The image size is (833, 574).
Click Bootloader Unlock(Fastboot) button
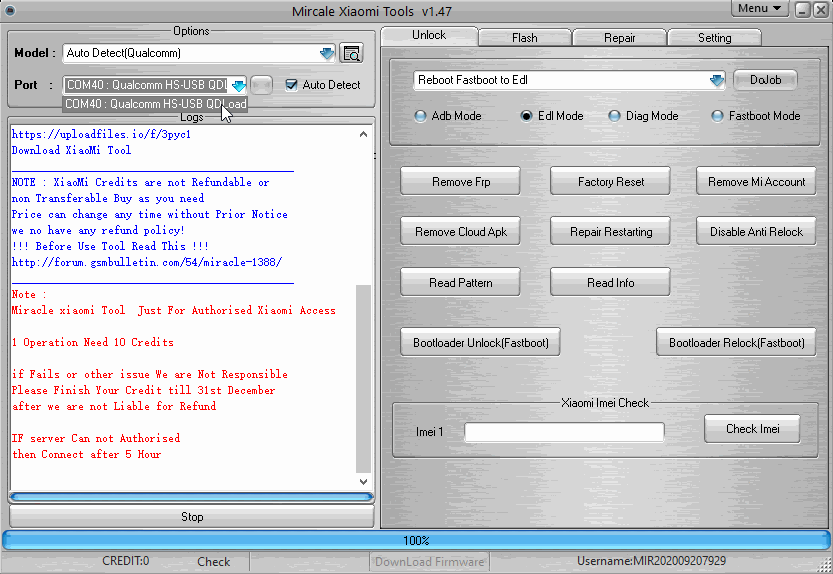click(x=481, y=343)
